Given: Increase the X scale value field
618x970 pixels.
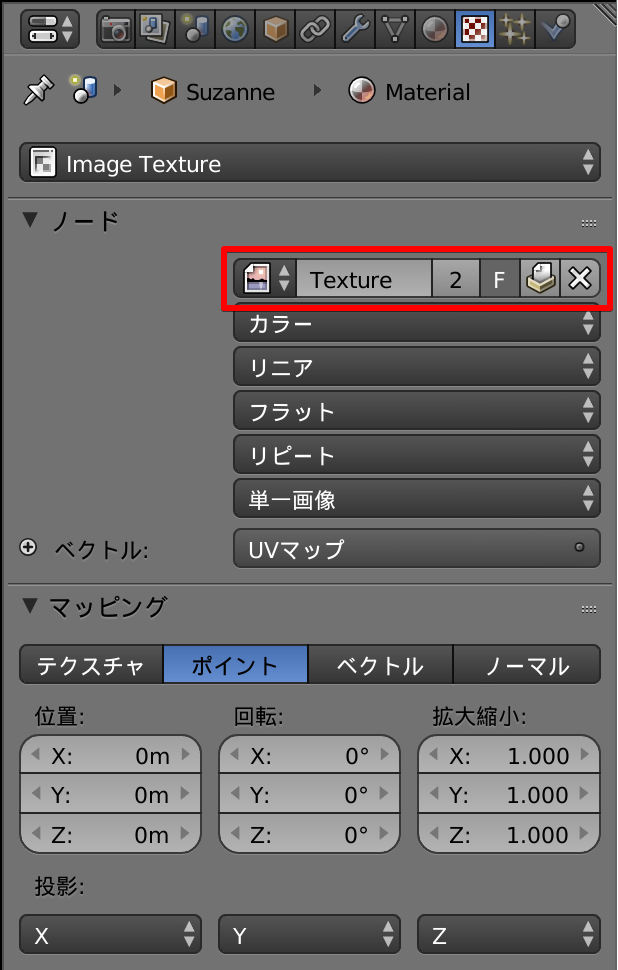Looking at the screenshot, I should click(584, 756).
